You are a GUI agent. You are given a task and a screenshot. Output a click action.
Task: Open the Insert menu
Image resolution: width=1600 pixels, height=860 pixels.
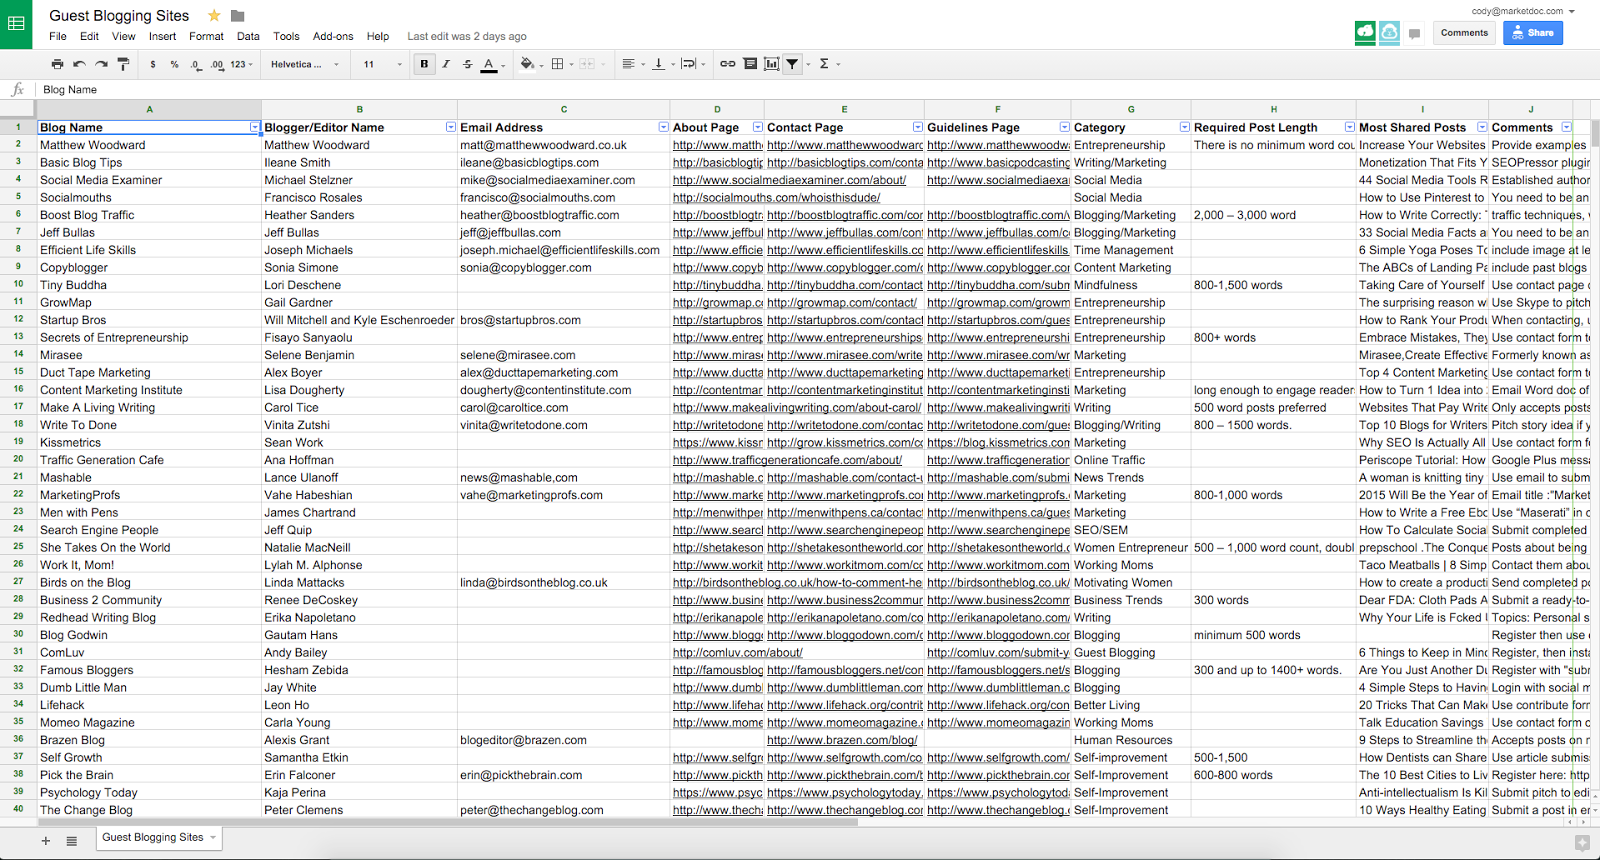162,36
